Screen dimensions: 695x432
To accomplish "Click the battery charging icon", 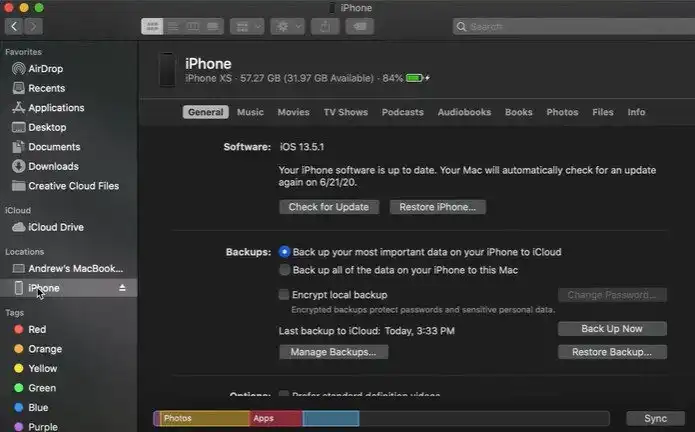I will tap(418, 78).
